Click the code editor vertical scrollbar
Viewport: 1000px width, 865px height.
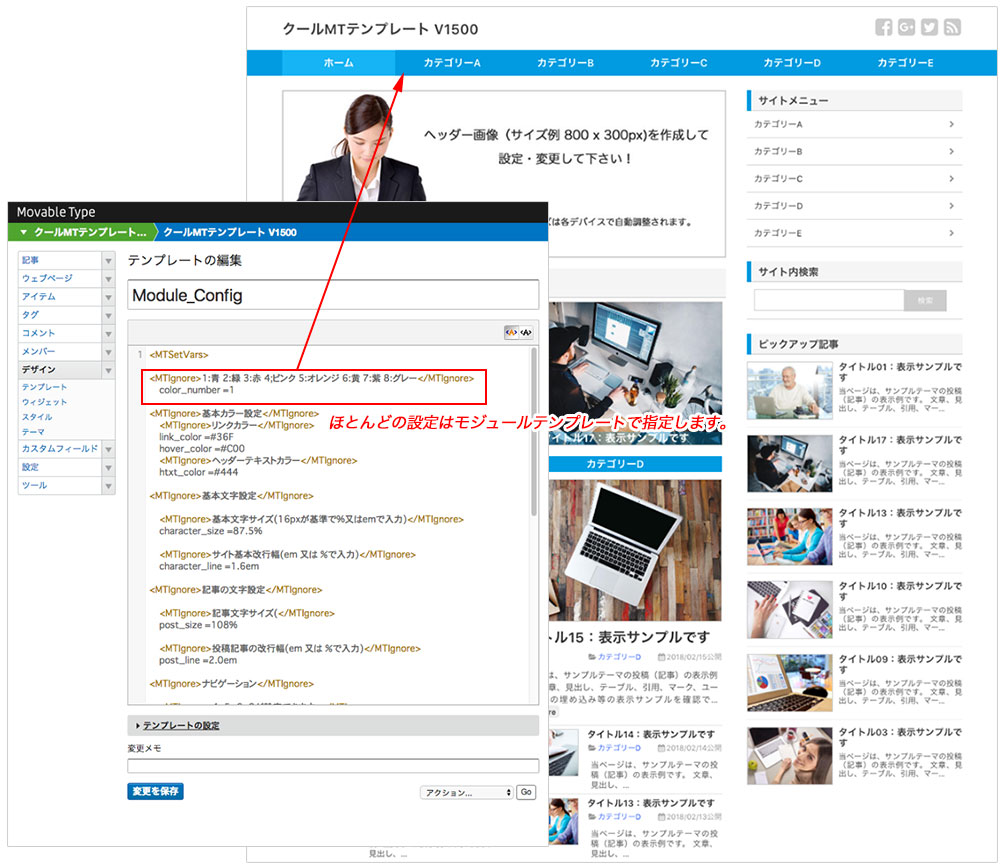coord(534,431)
